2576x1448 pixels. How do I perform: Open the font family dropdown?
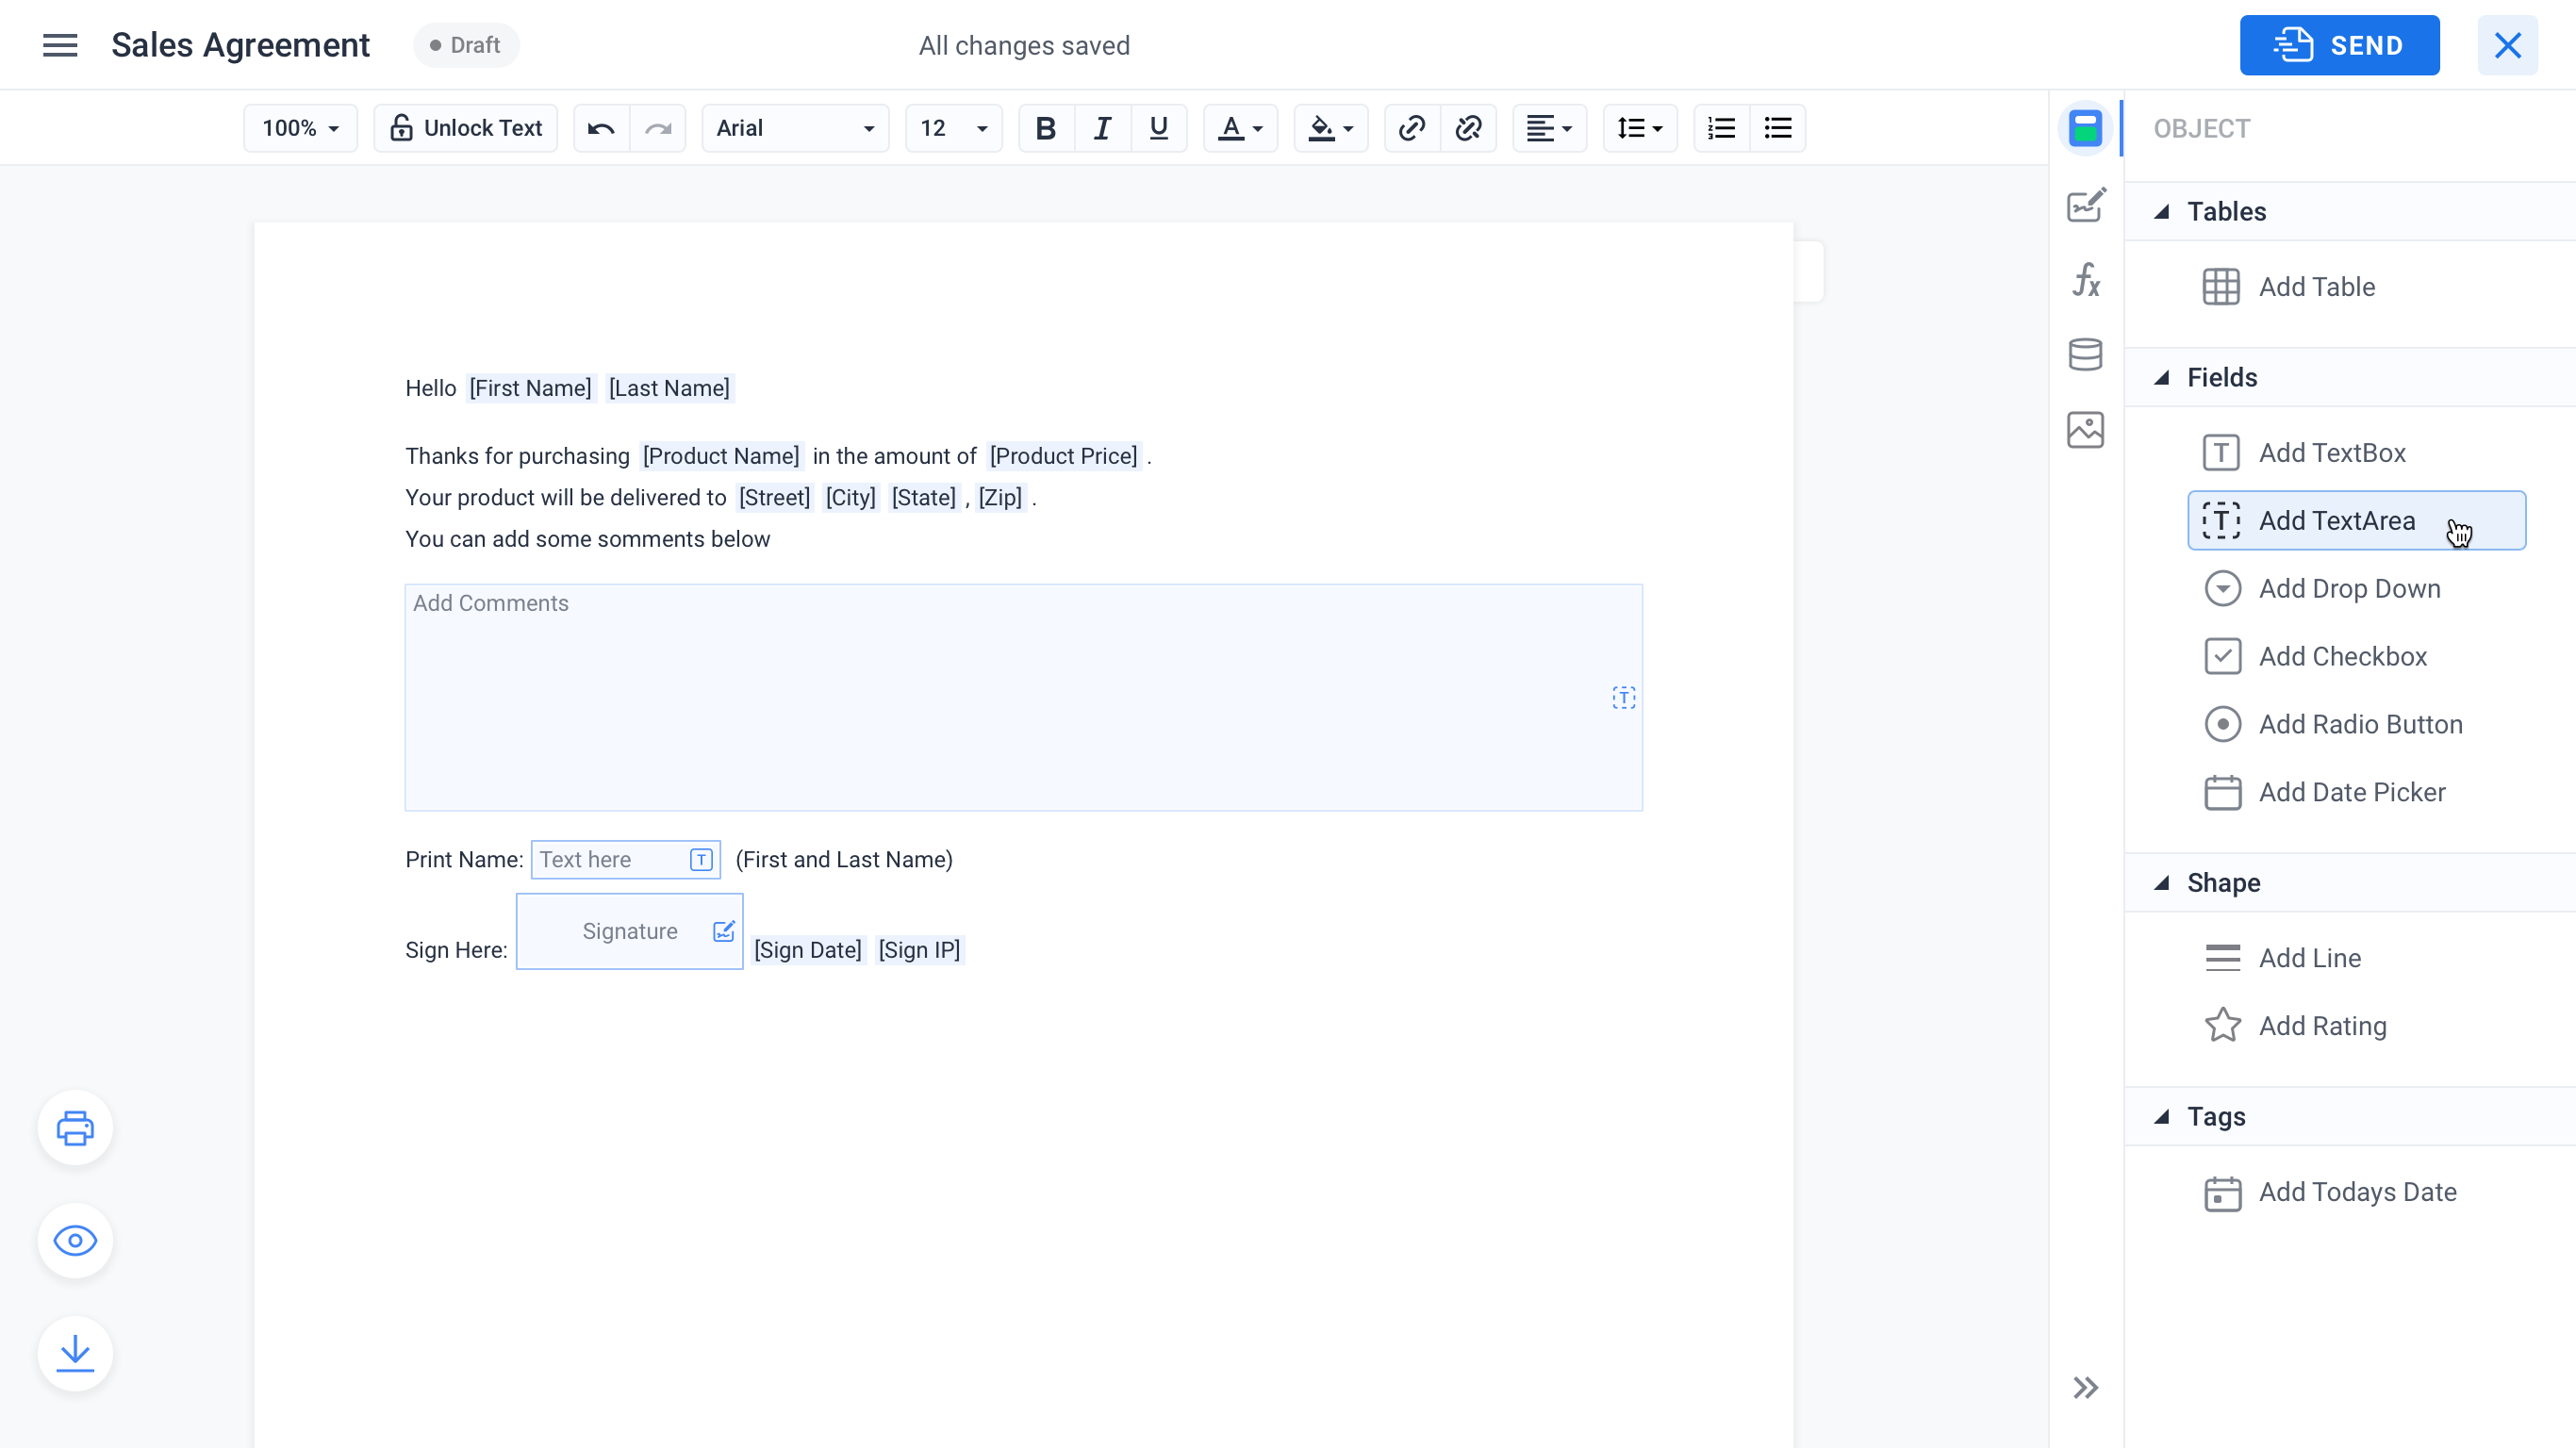tap(794, 128)
